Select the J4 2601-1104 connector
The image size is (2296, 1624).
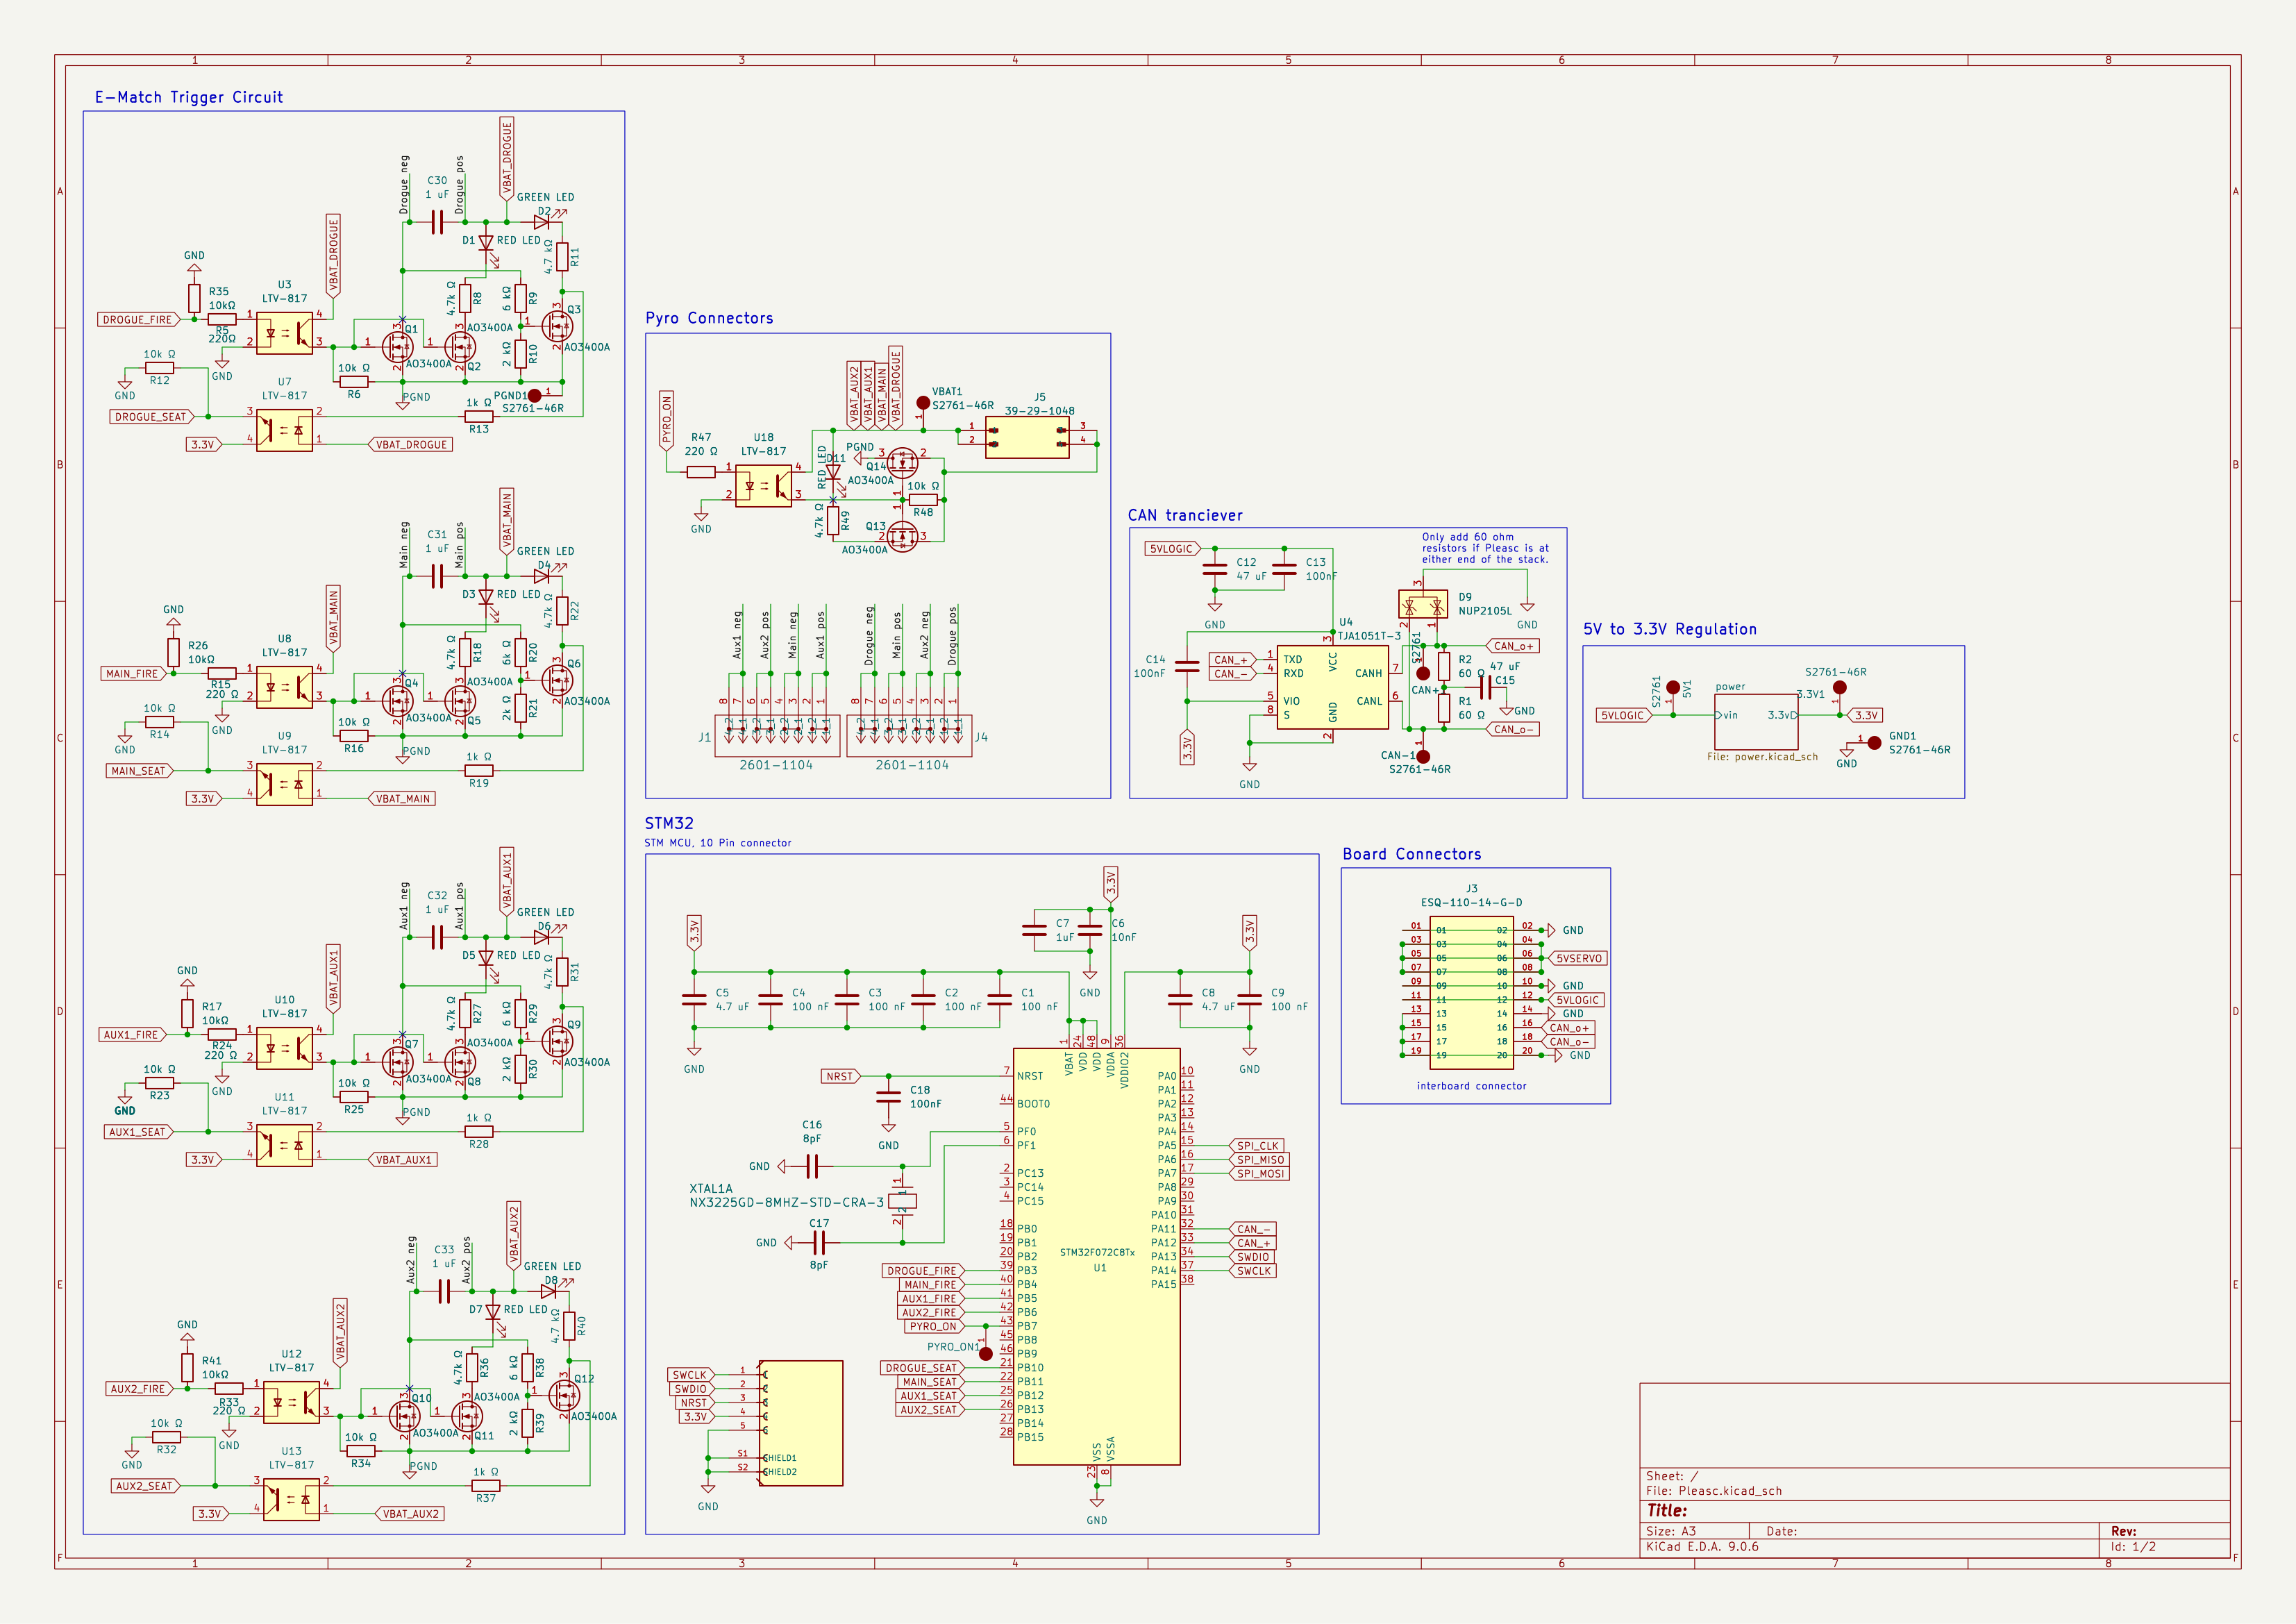point(909,736)
